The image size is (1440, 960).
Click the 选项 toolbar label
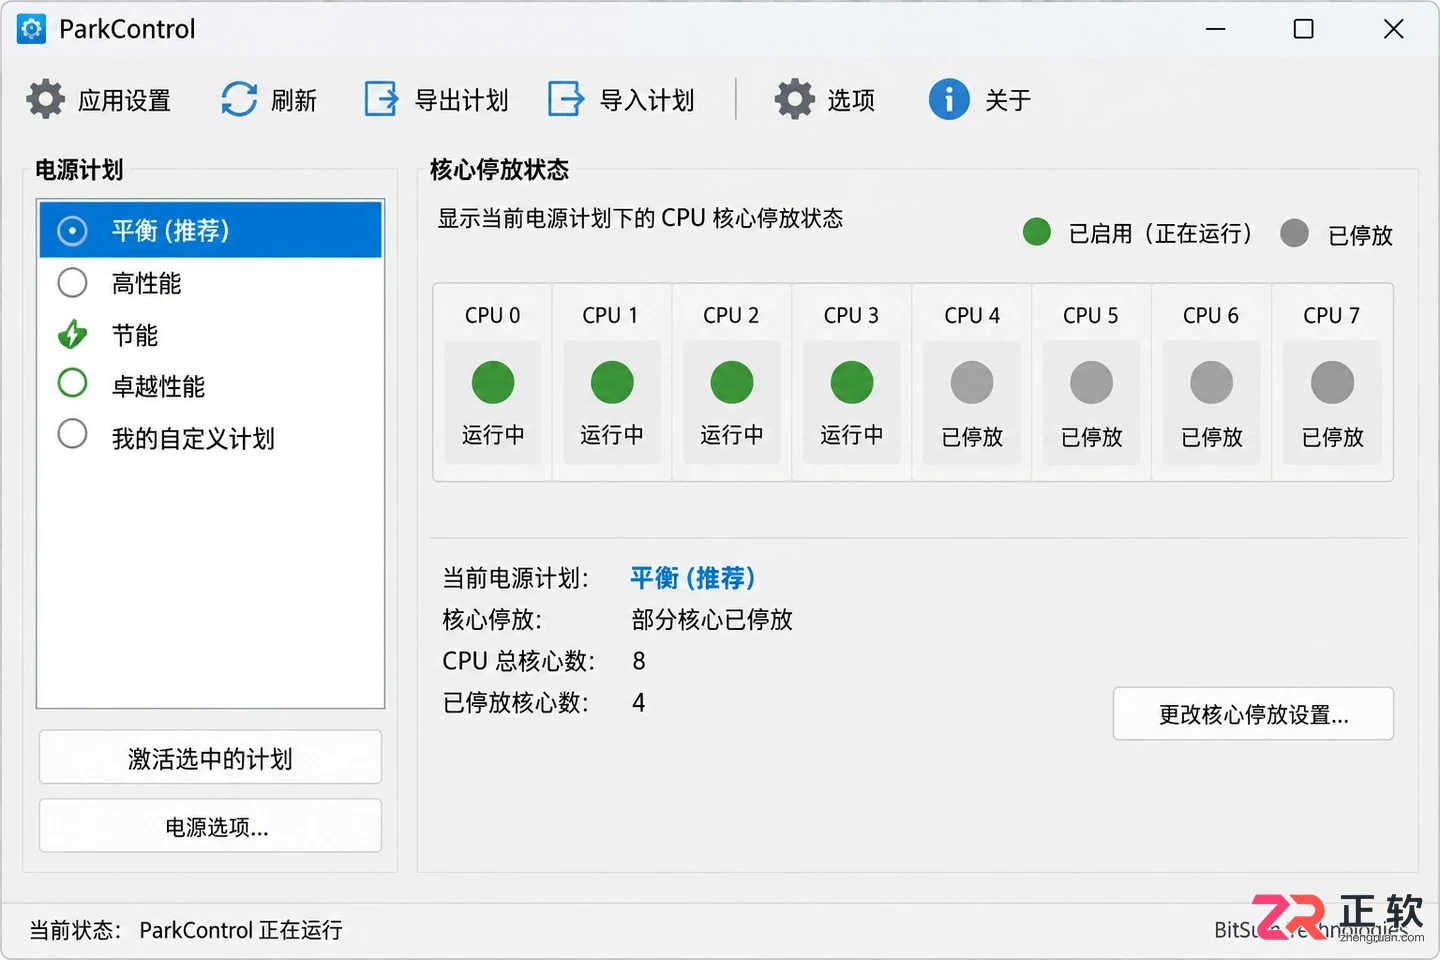pos(851,100)
